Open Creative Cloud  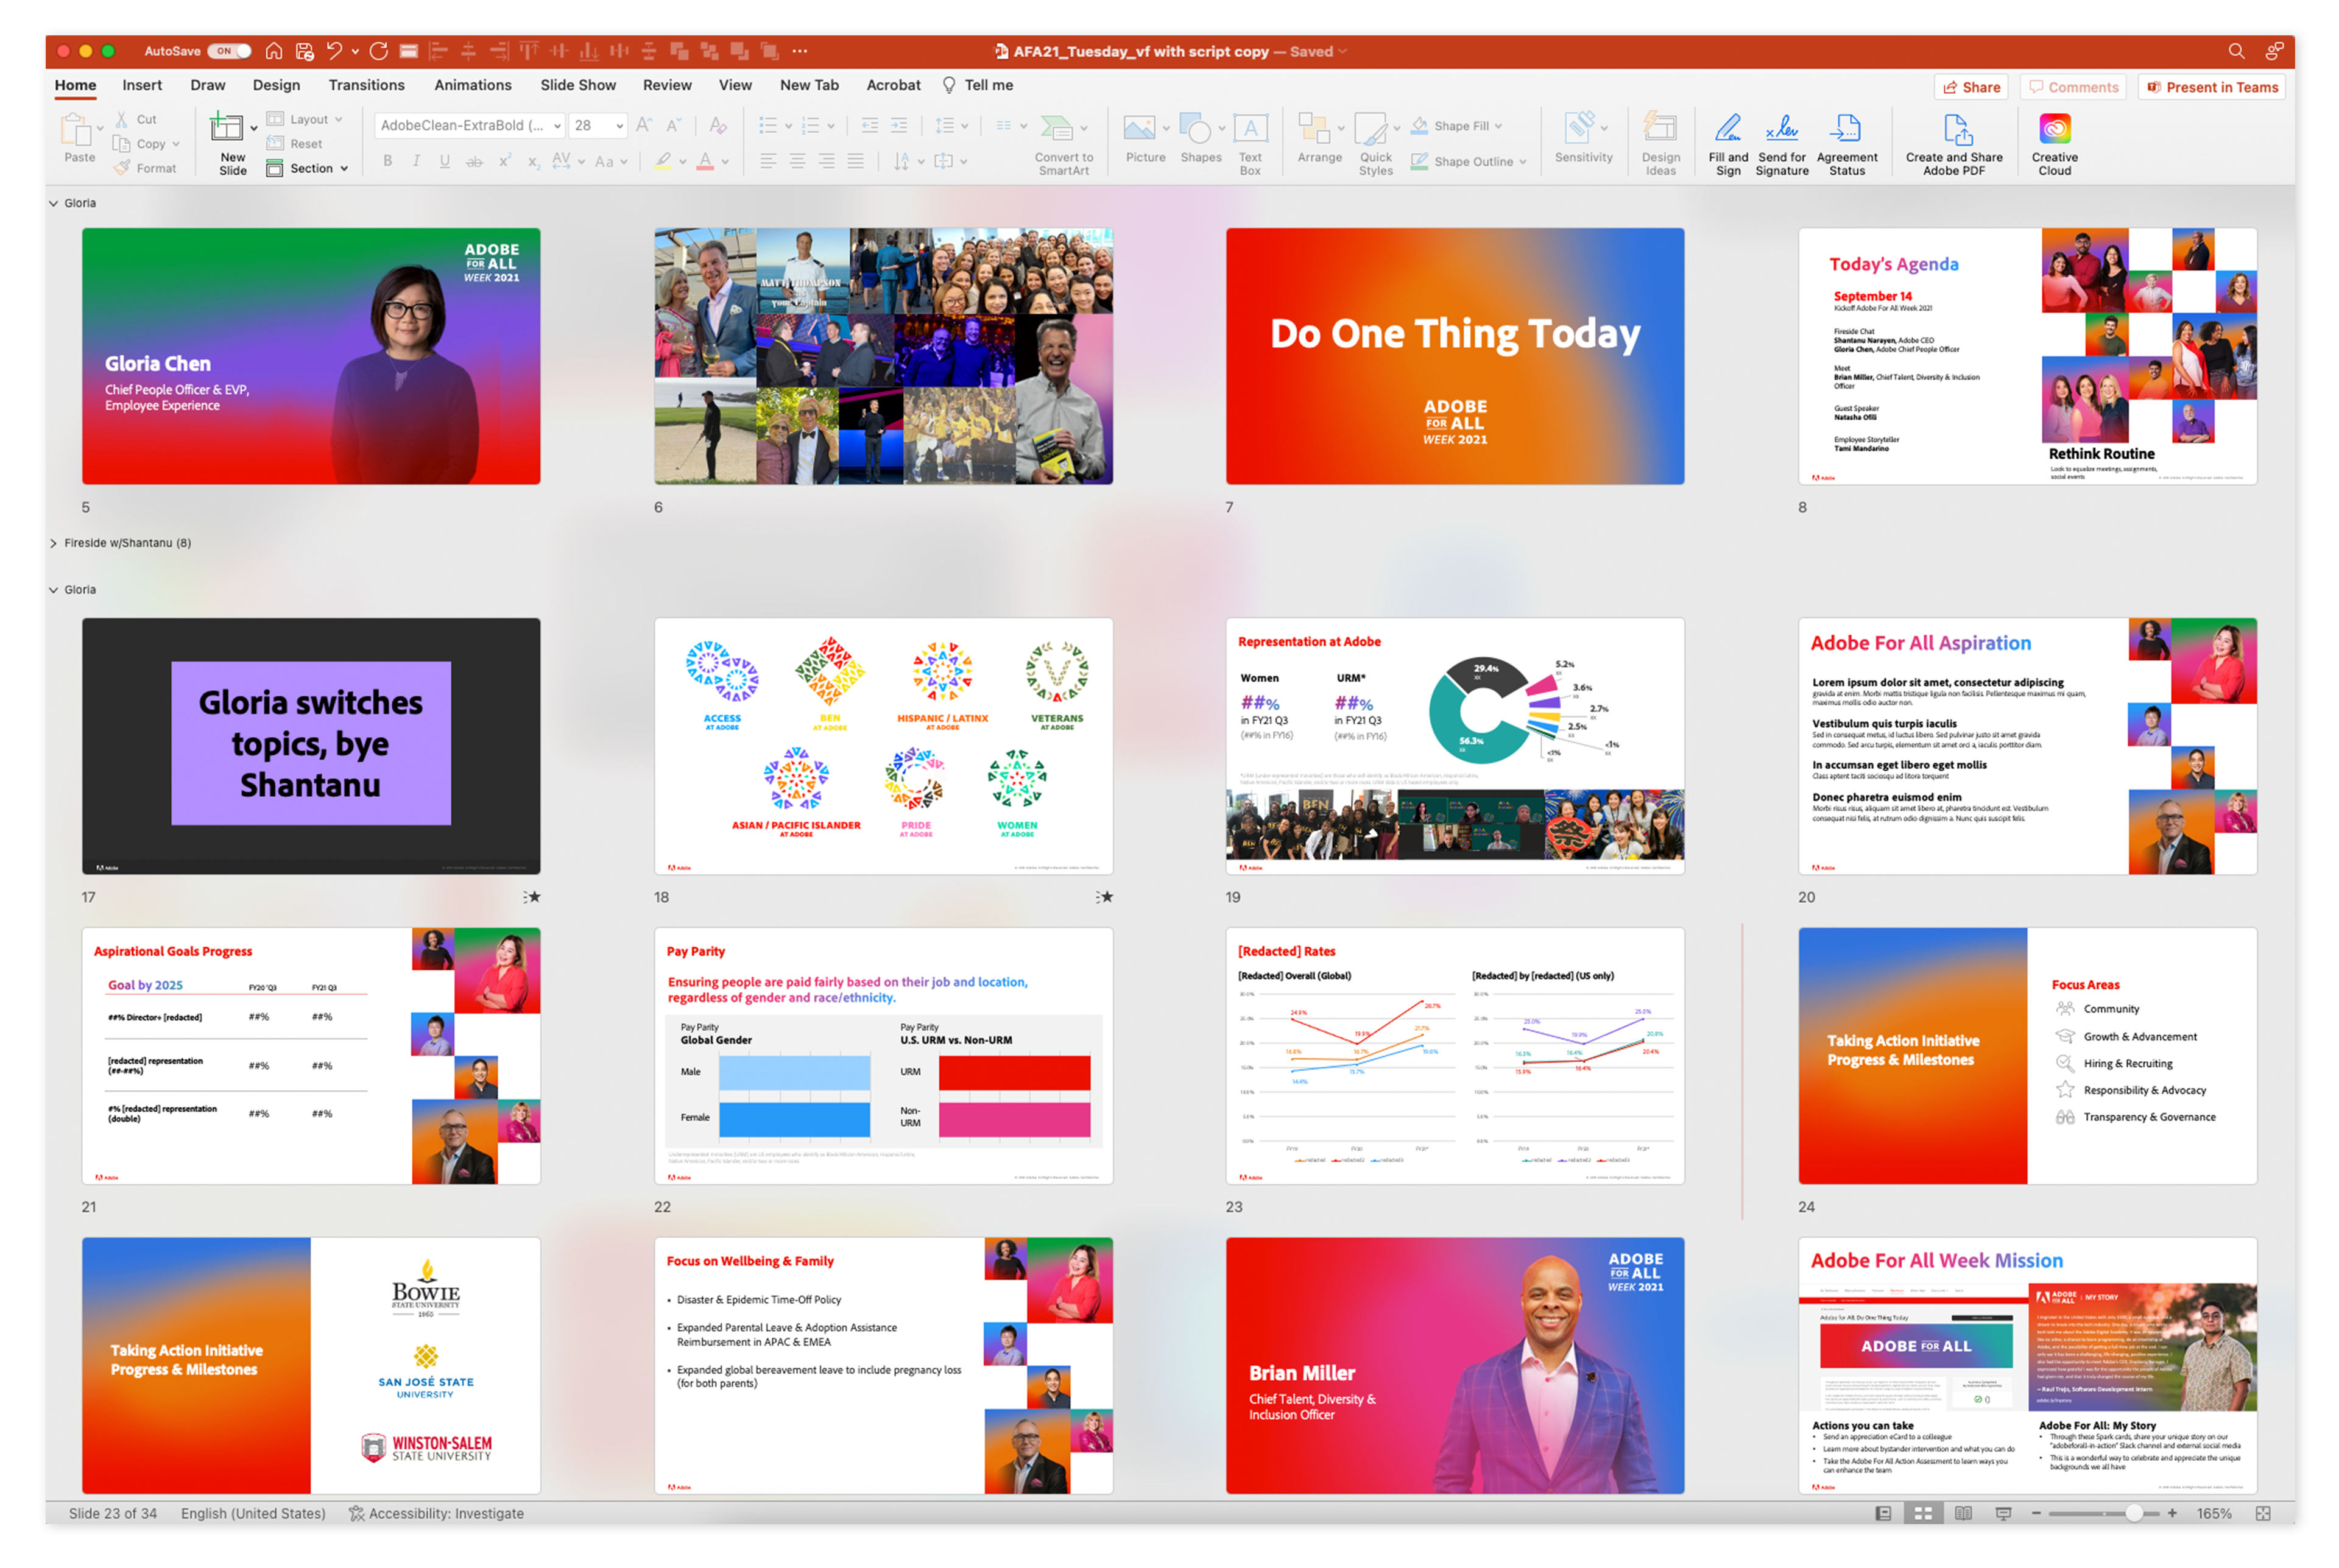[2055, 144]
